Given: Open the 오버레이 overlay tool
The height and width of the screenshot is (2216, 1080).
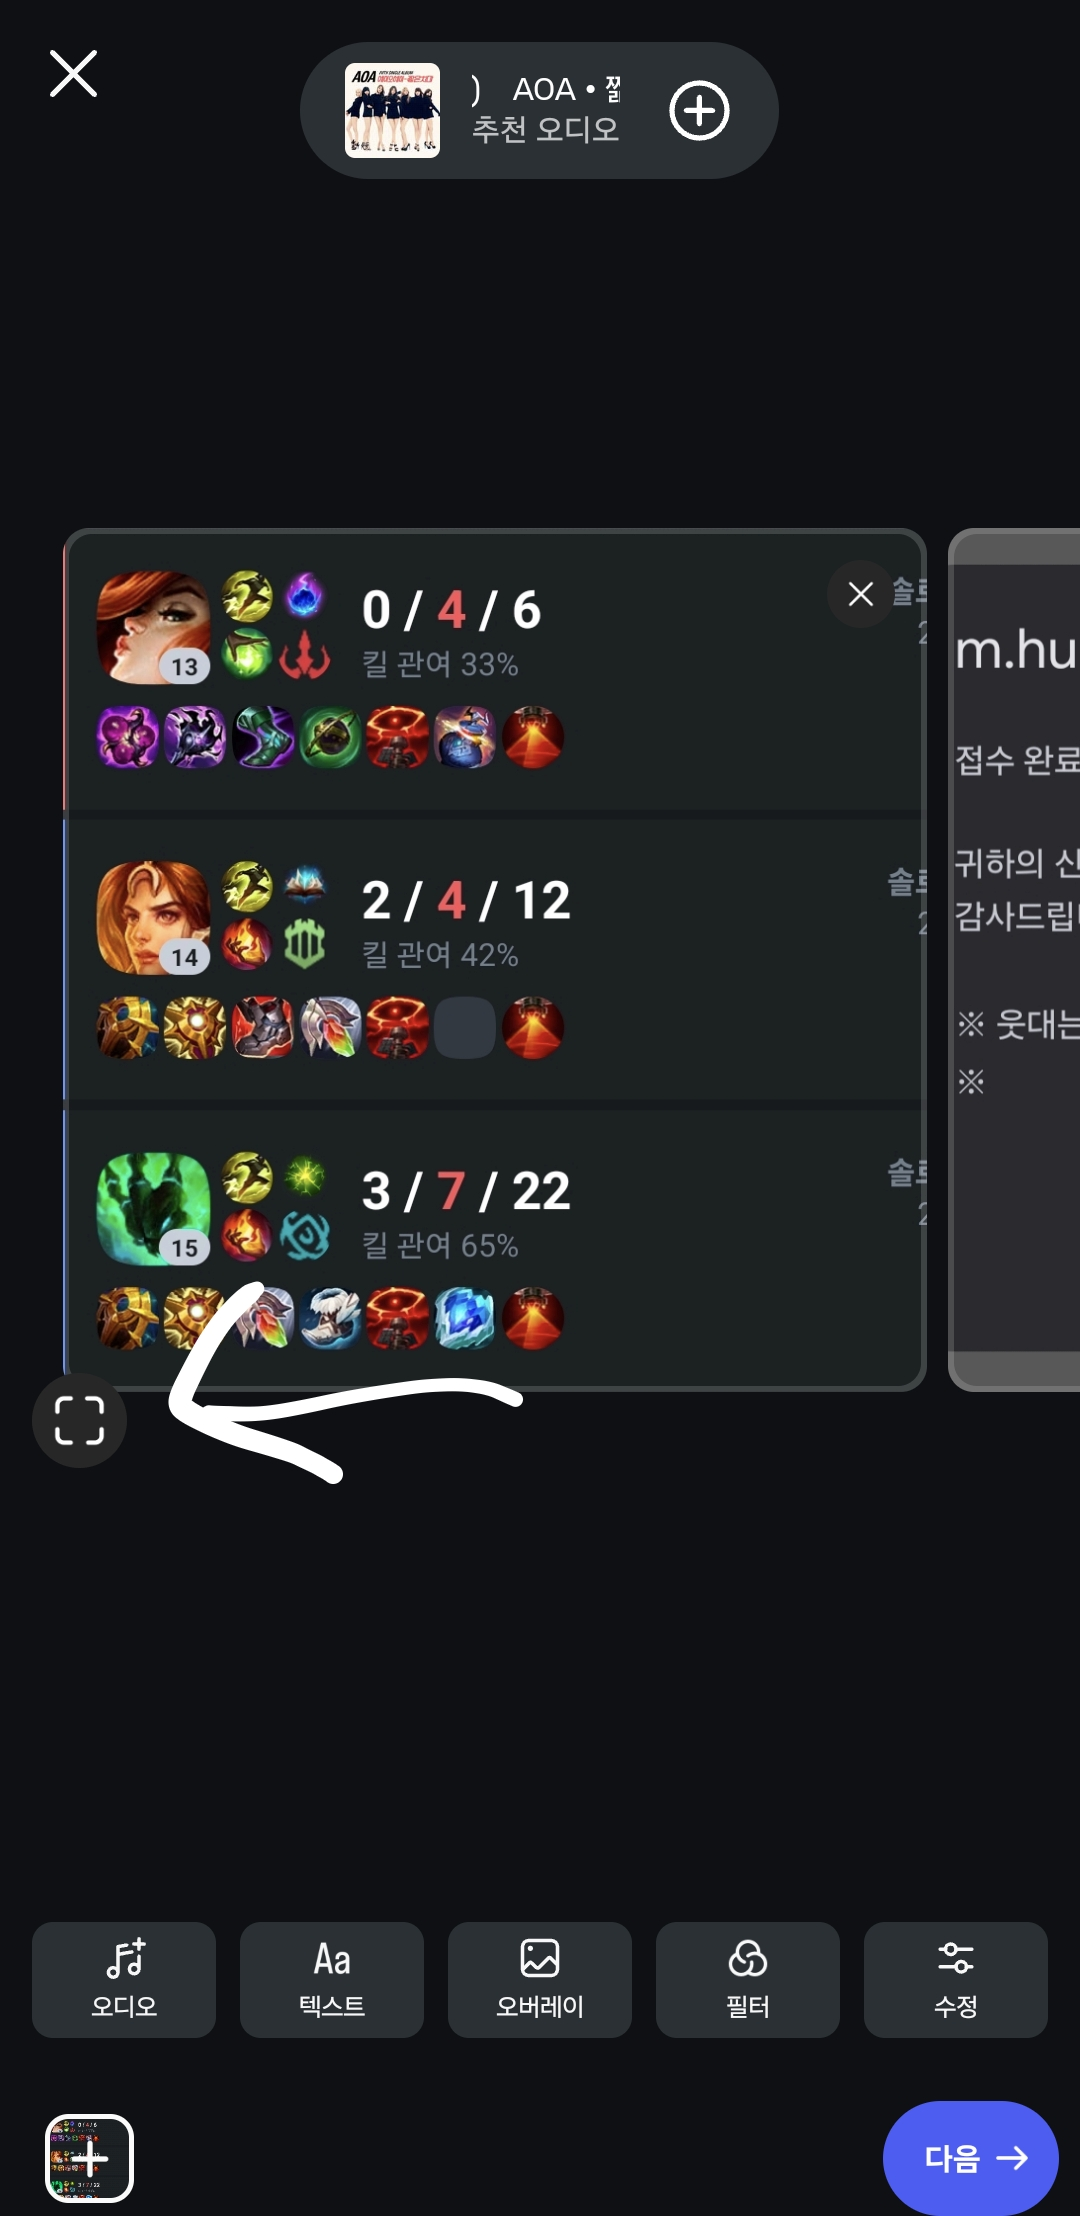Looking at the screenshot, I should coord(540,1979).
